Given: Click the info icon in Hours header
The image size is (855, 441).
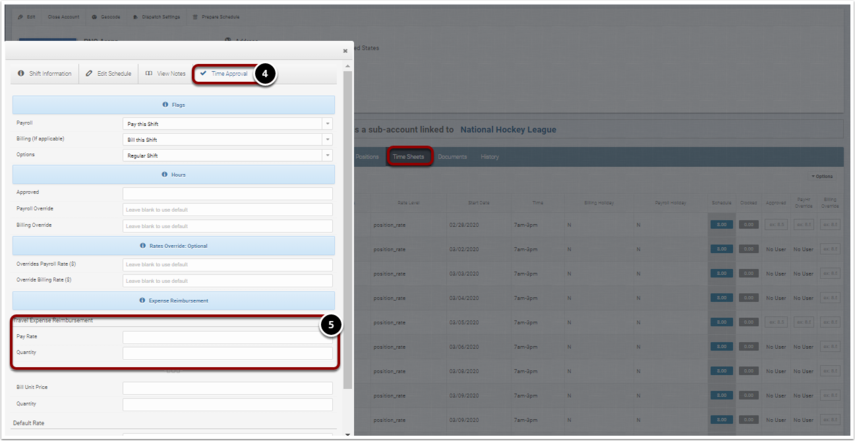Looking at the screenshot, I should (x=164, y=175).
